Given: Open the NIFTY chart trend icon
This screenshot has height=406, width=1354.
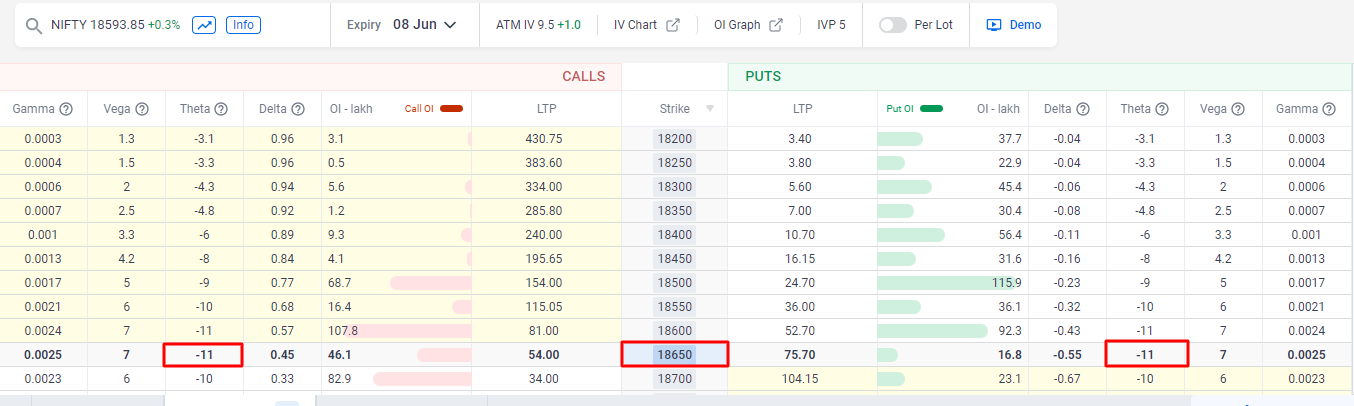Looking at the screenshot, I should (x=204, y=25).
